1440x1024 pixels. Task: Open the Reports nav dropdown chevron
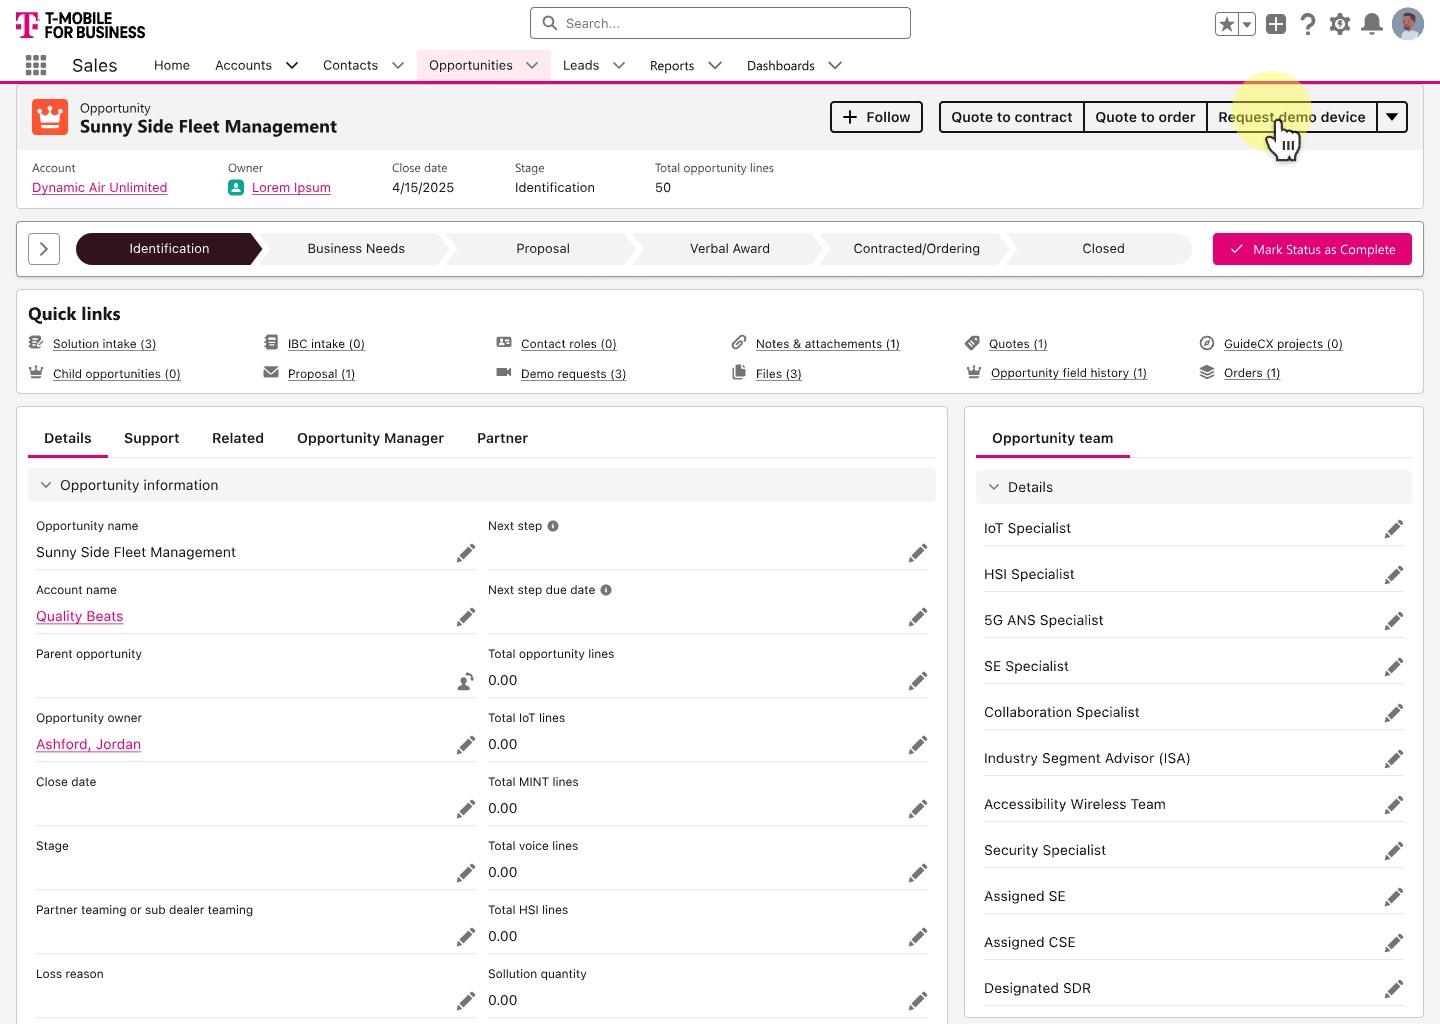(x=715, y=65)
